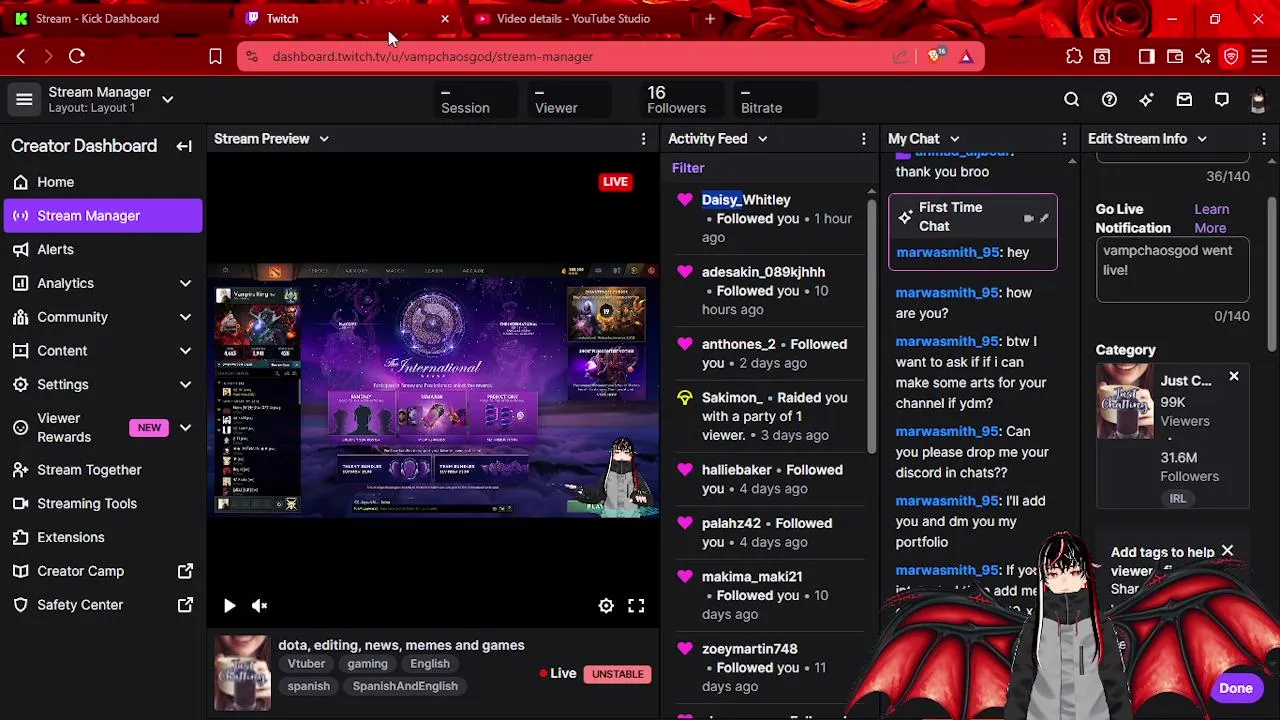Open the Brave shields icon

coord(934,56)
